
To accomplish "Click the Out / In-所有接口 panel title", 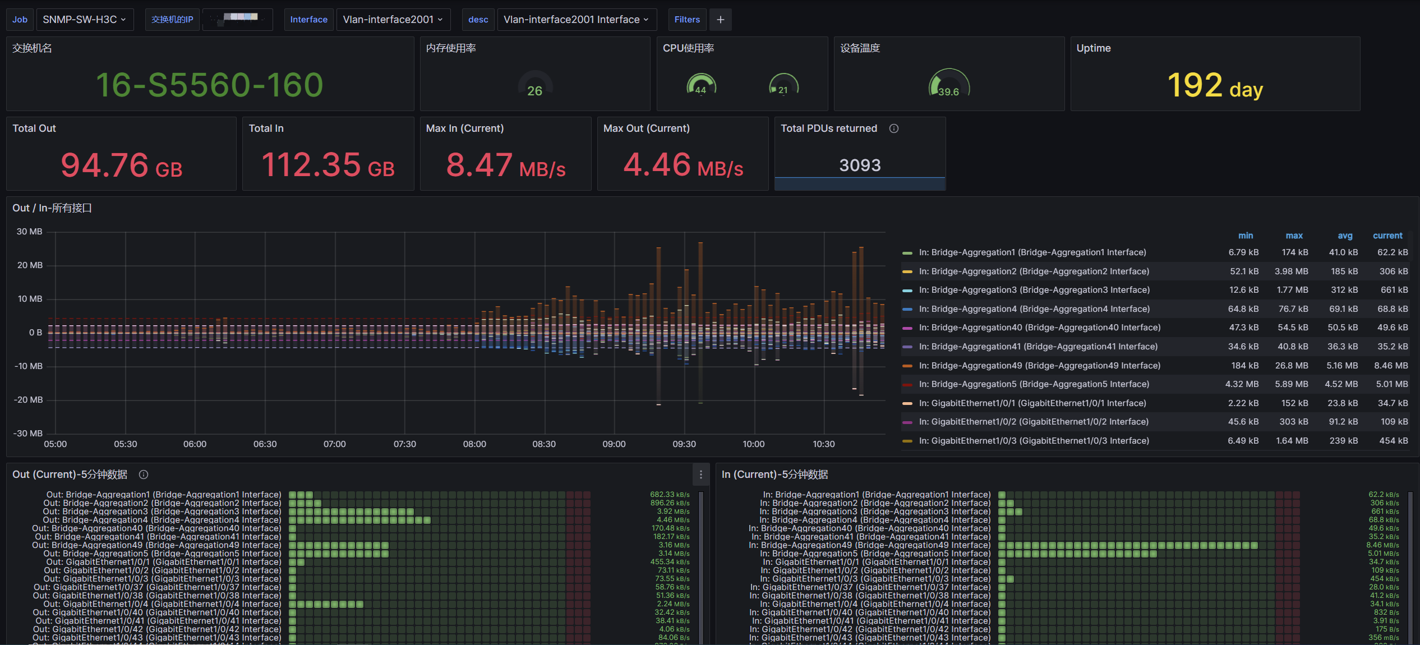I will click(x=52, y=208).
